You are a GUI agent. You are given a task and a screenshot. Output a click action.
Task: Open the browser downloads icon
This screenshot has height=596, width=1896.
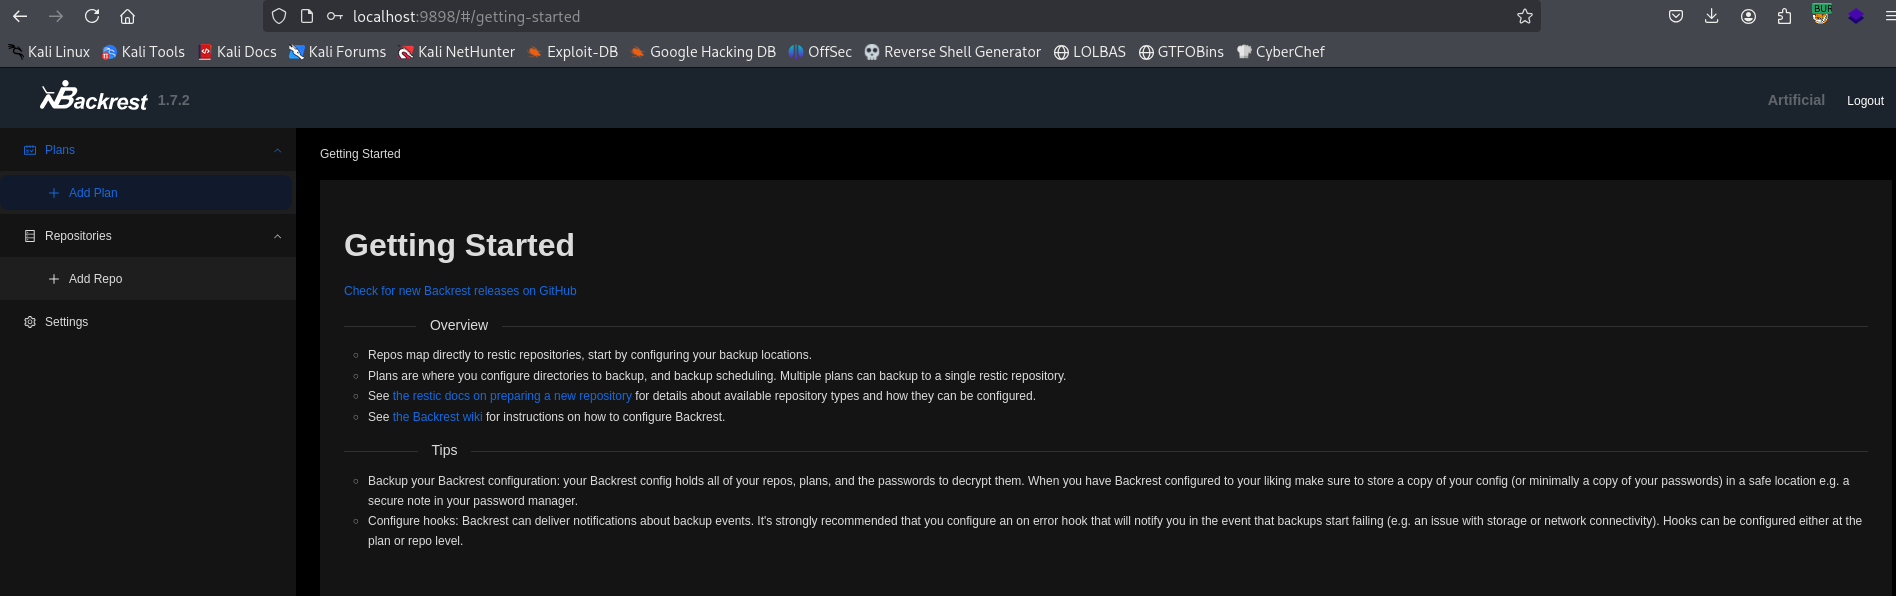1712,16
